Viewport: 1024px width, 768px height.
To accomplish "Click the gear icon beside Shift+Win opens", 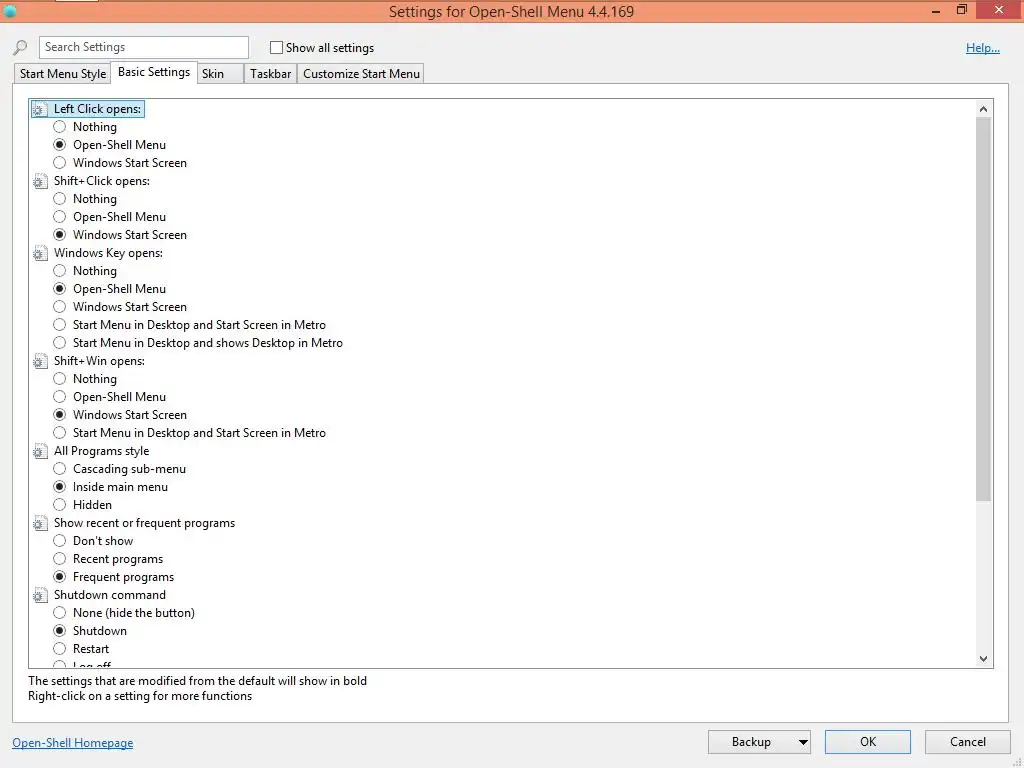I will pos(40,360).
